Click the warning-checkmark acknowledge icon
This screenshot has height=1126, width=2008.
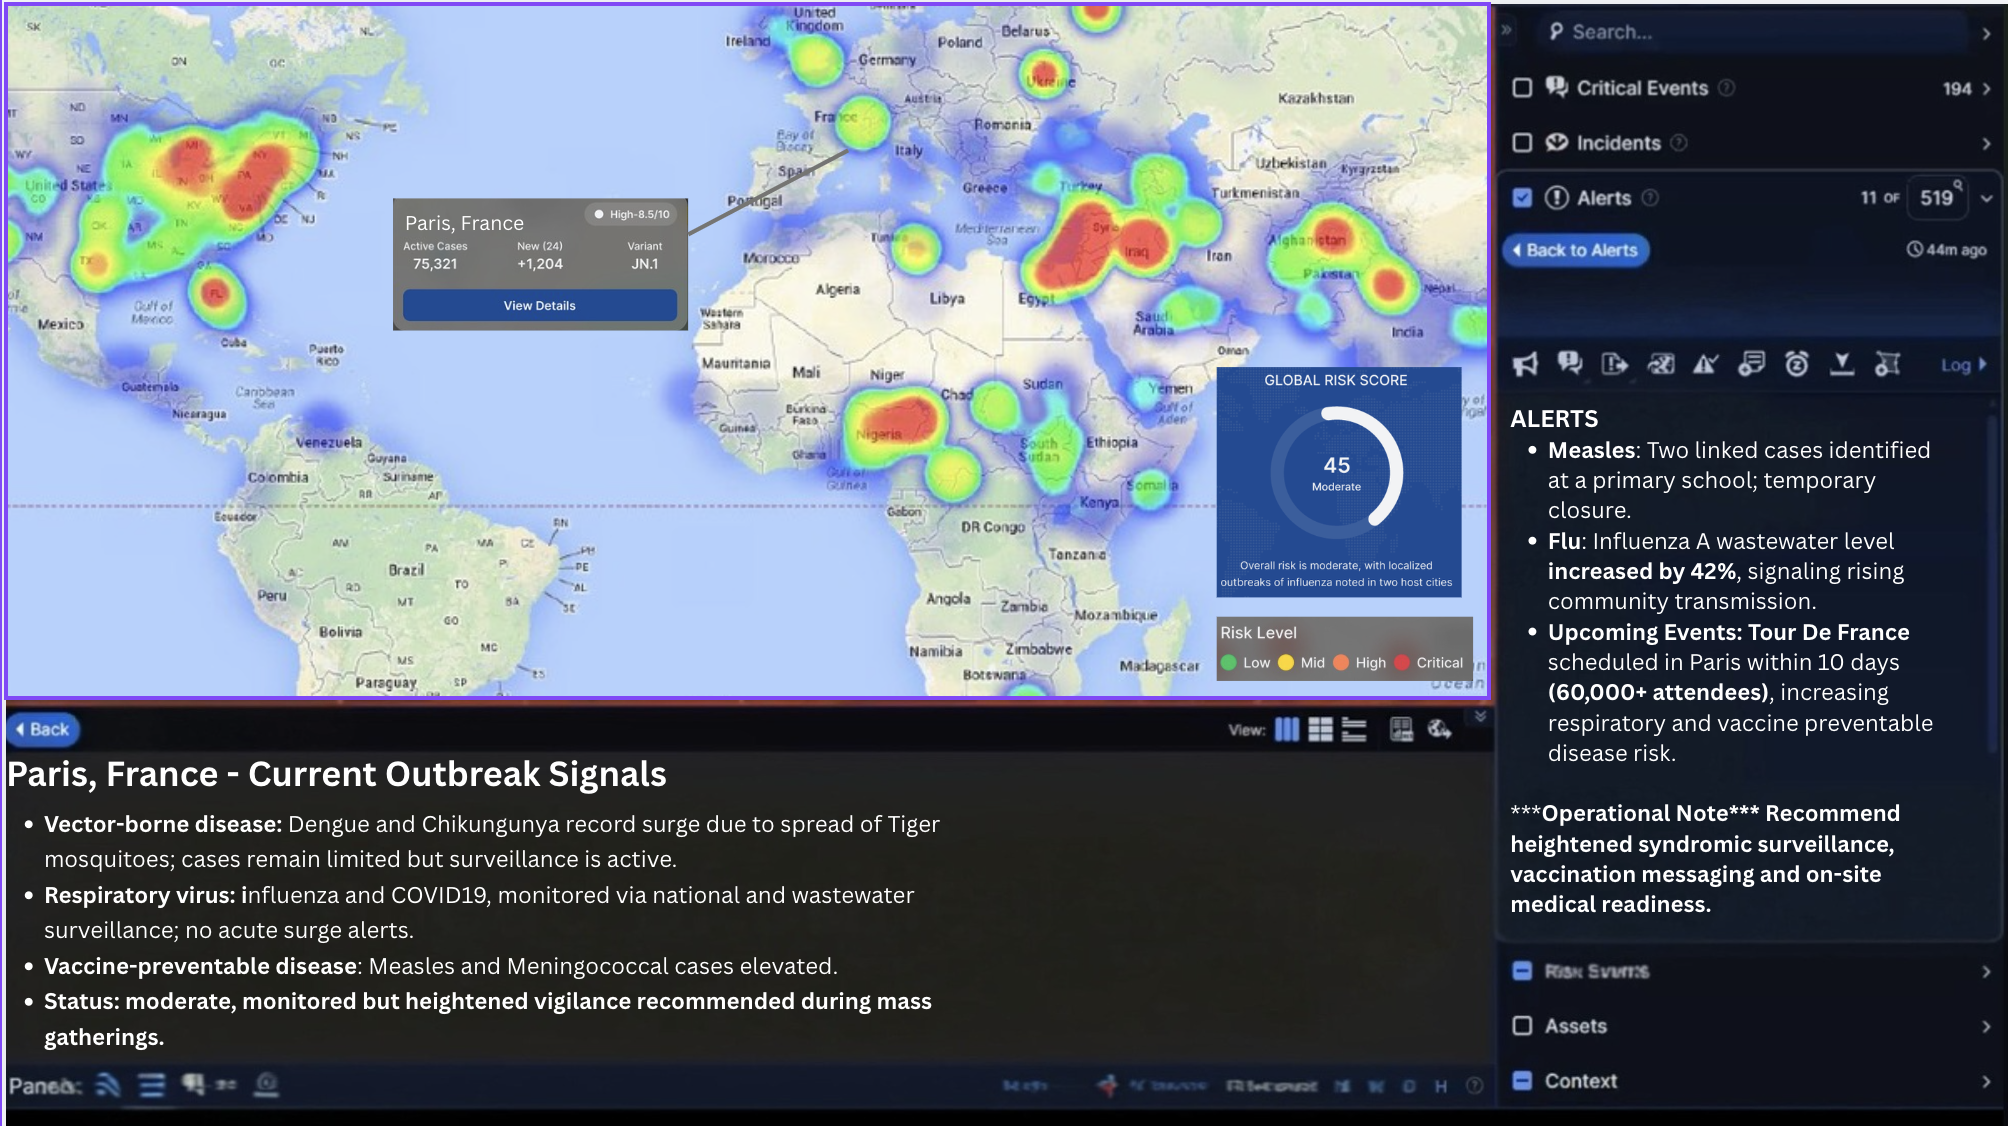tap(1705, 364)
